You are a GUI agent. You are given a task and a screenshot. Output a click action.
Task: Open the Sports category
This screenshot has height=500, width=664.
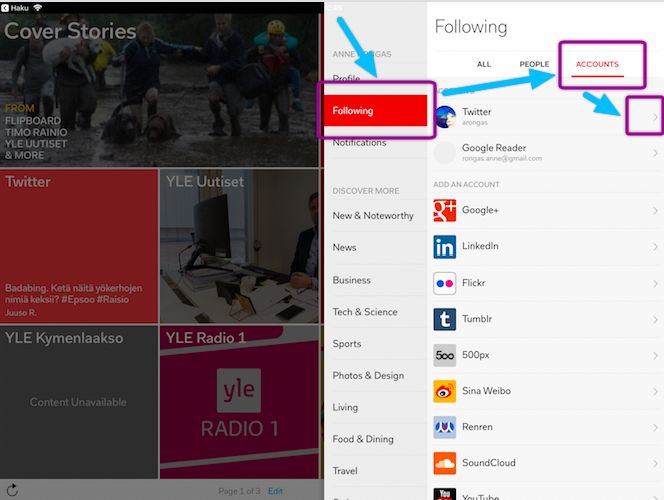coord(346,344)
